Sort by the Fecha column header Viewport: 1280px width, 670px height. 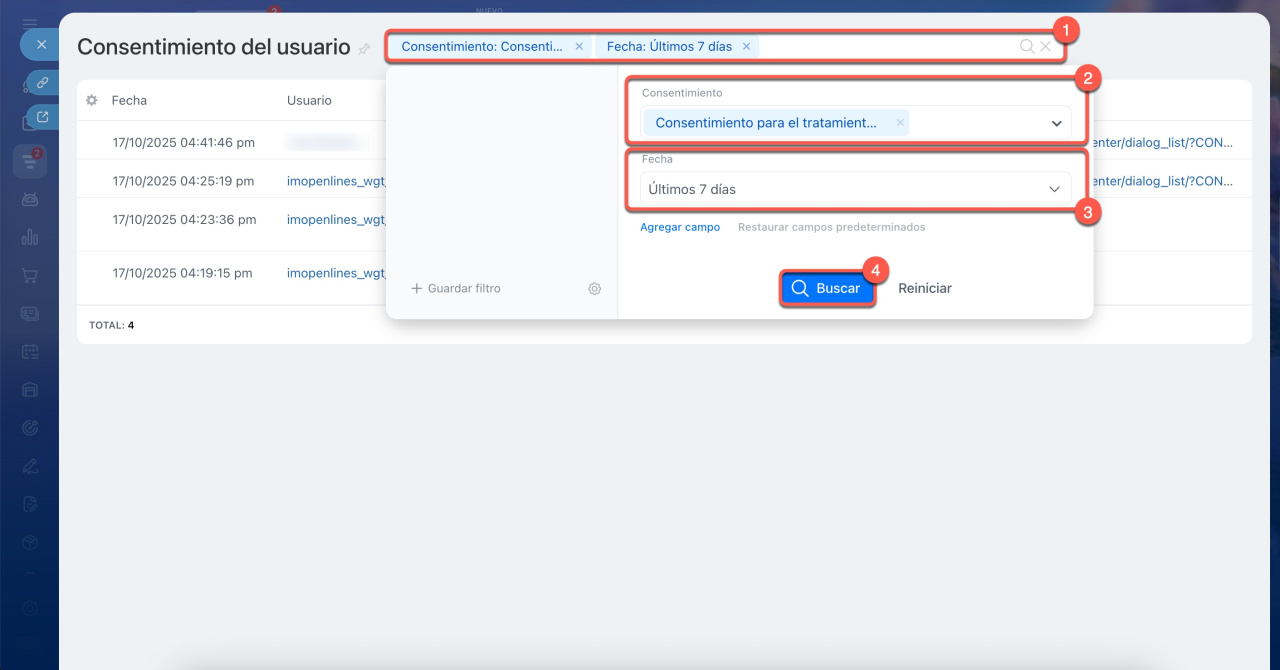[x=129, y=100]
